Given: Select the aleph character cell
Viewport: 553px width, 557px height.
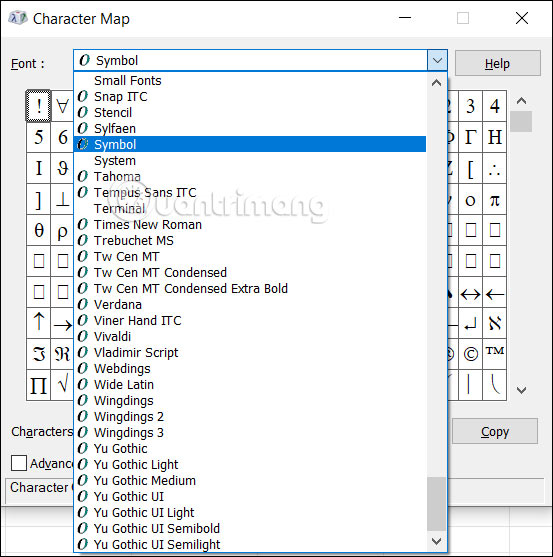Looking at the screenshot, I should (494, 323).
